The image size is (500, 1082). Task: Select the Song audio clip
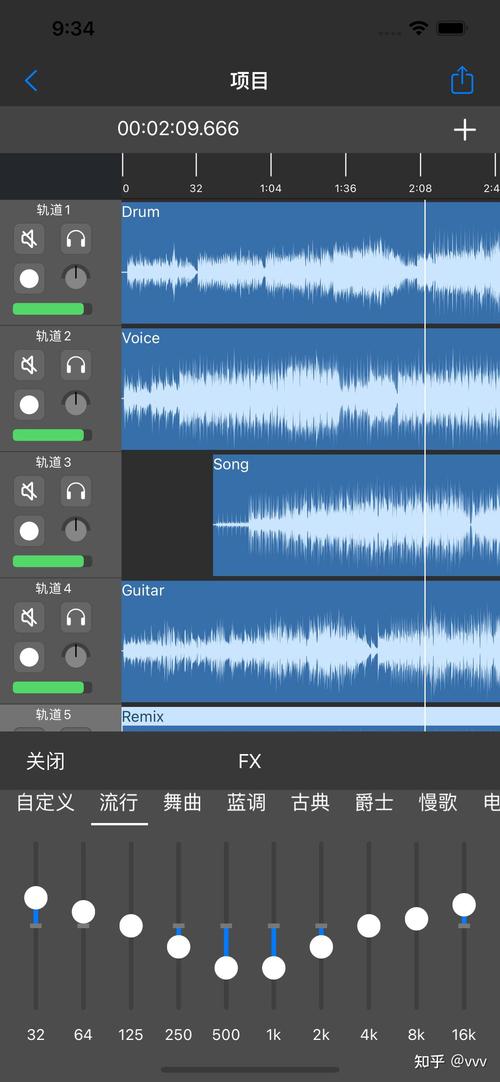(357, 515)
